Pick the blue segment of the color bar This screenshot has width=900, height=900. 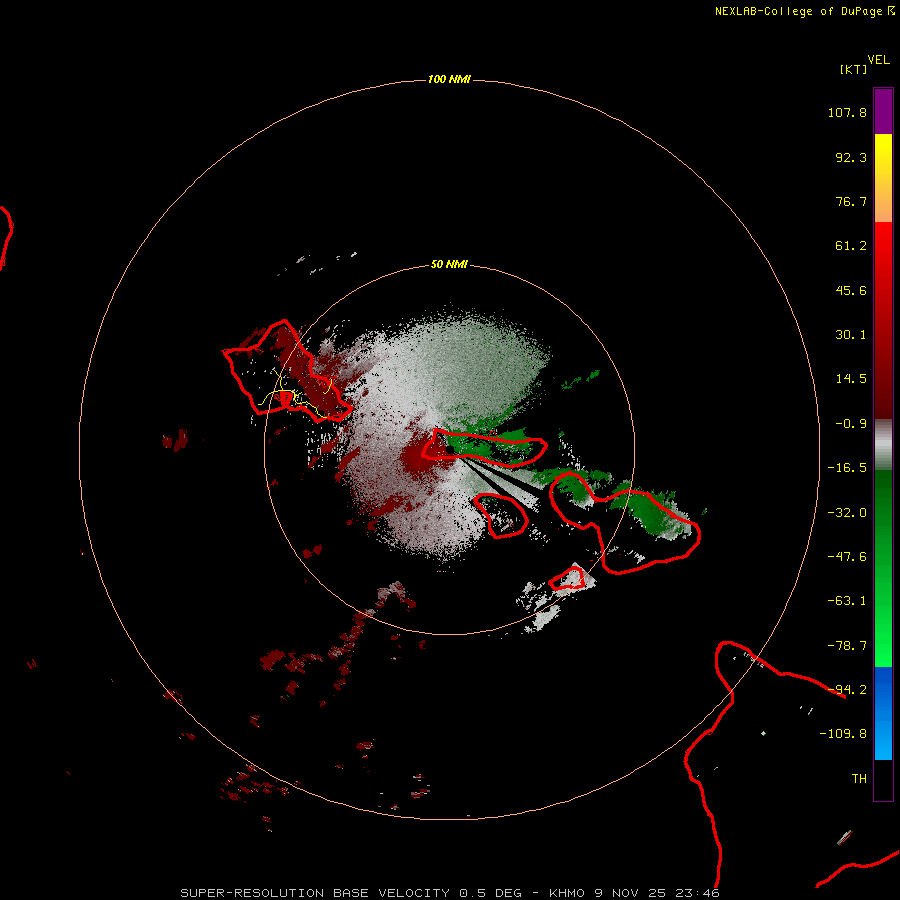coord(883,713)
